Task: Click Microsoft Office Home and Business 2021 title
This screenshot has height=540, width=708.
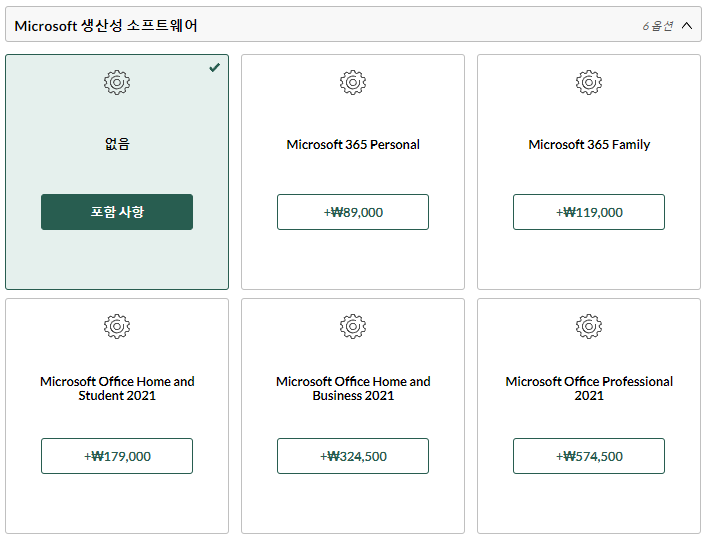Action: tap(353, 388)
